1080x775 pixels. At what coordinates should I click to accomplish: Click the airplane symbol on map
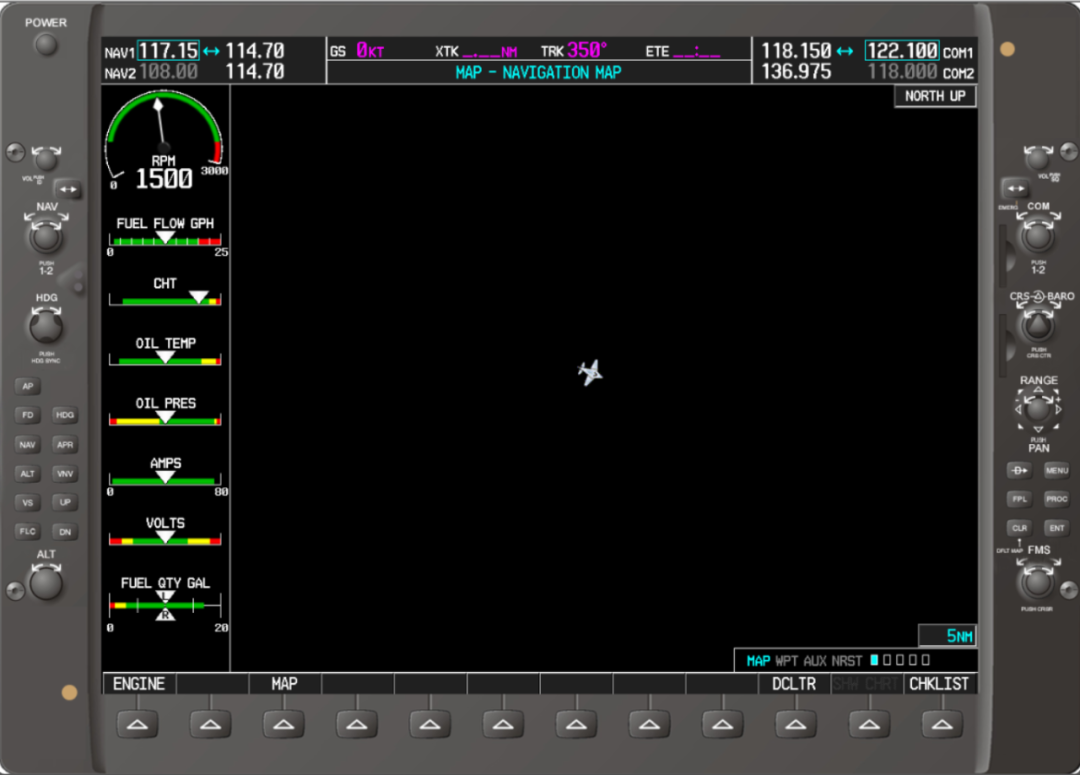tap(590, 373)
